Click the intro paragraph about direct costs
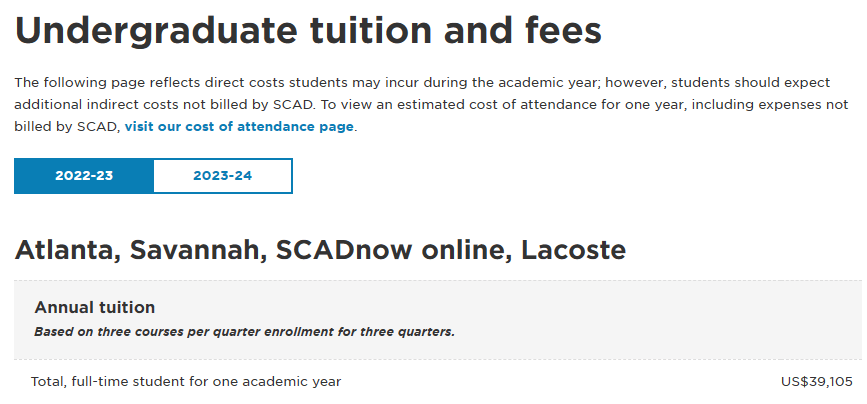The image size is (867, 404). 431,104
